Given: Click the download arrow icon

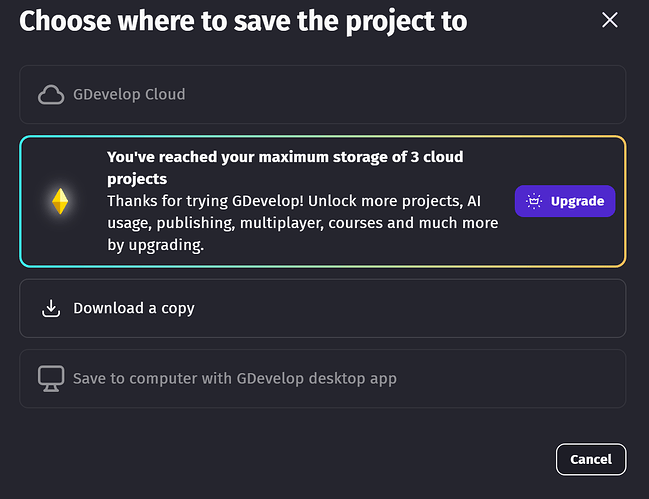Looking at the screenshot, I should coord(51,308).
